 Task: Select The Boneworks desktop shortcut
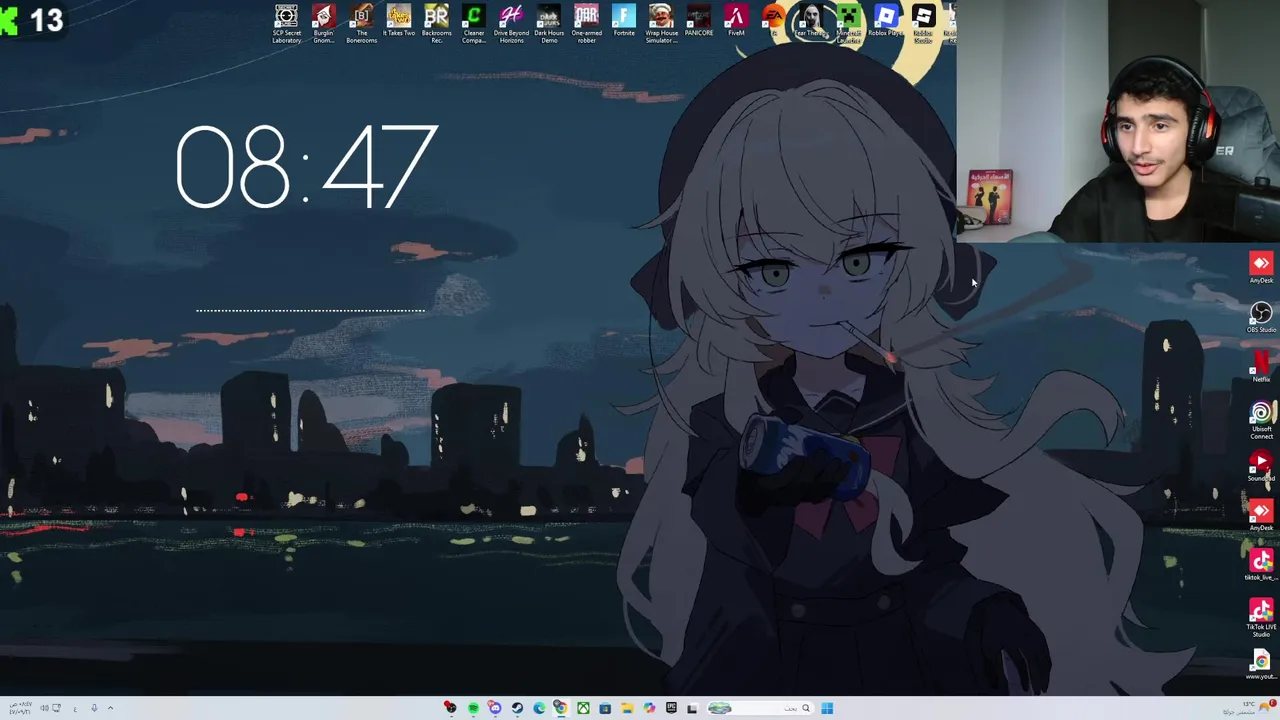pyautogui.click(x=361, y=24)
